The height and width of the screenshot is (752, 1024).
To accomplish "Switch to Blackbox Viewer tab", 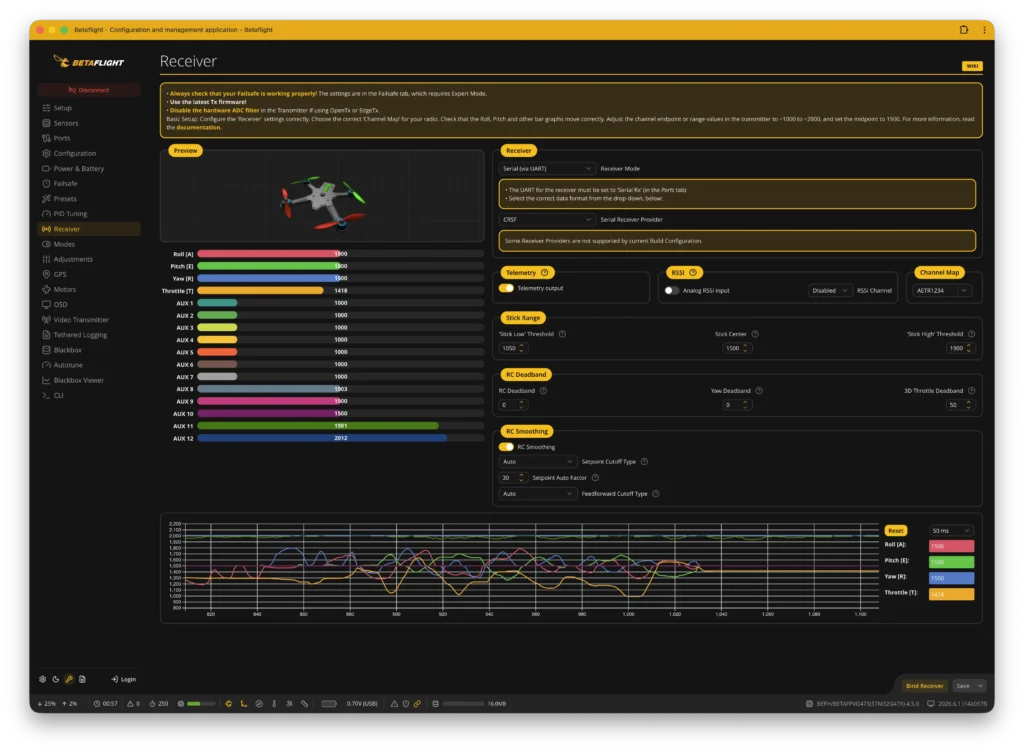I will (x=88, y=380).
